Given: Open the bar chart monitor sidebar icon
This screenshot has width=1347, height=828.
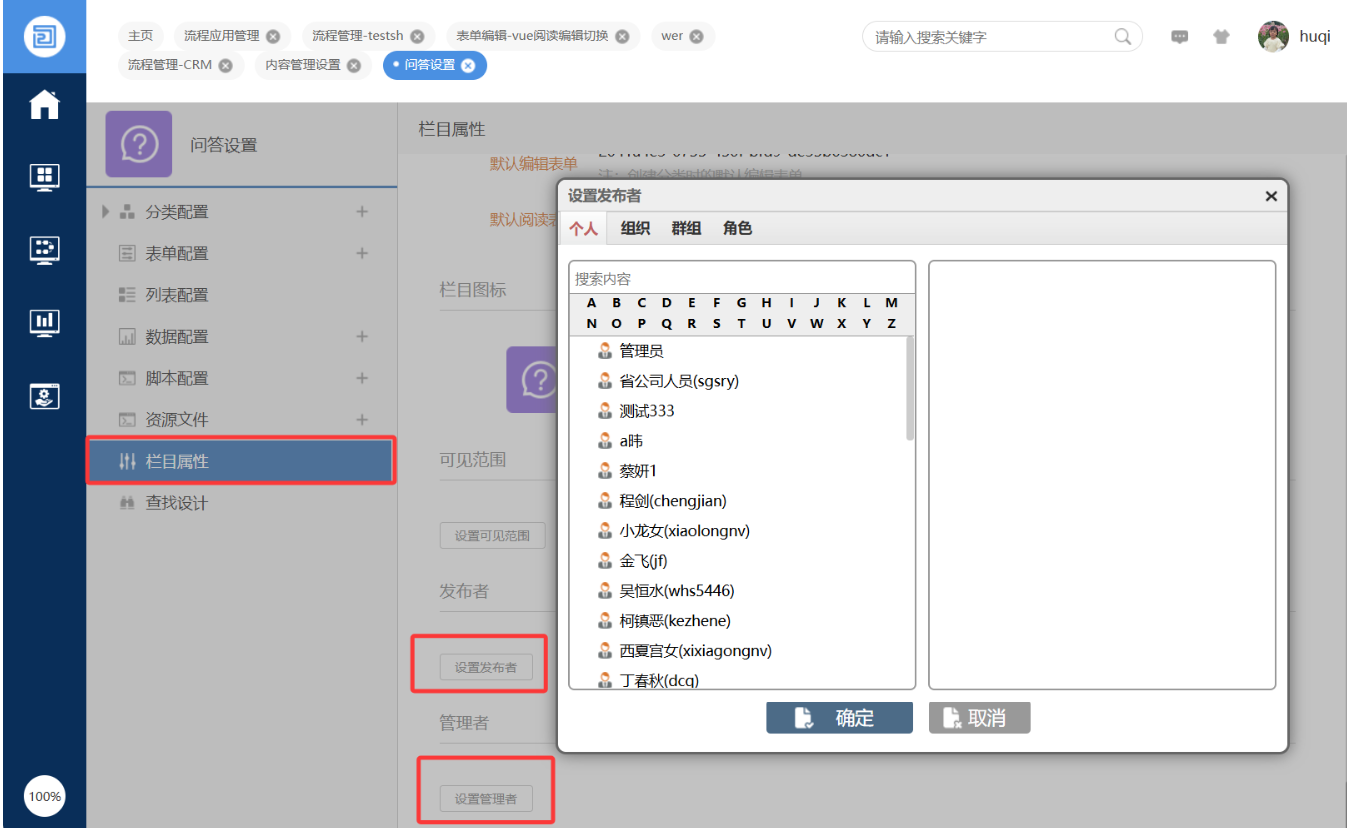Looking at the screenshot, I should click(44, 322).
